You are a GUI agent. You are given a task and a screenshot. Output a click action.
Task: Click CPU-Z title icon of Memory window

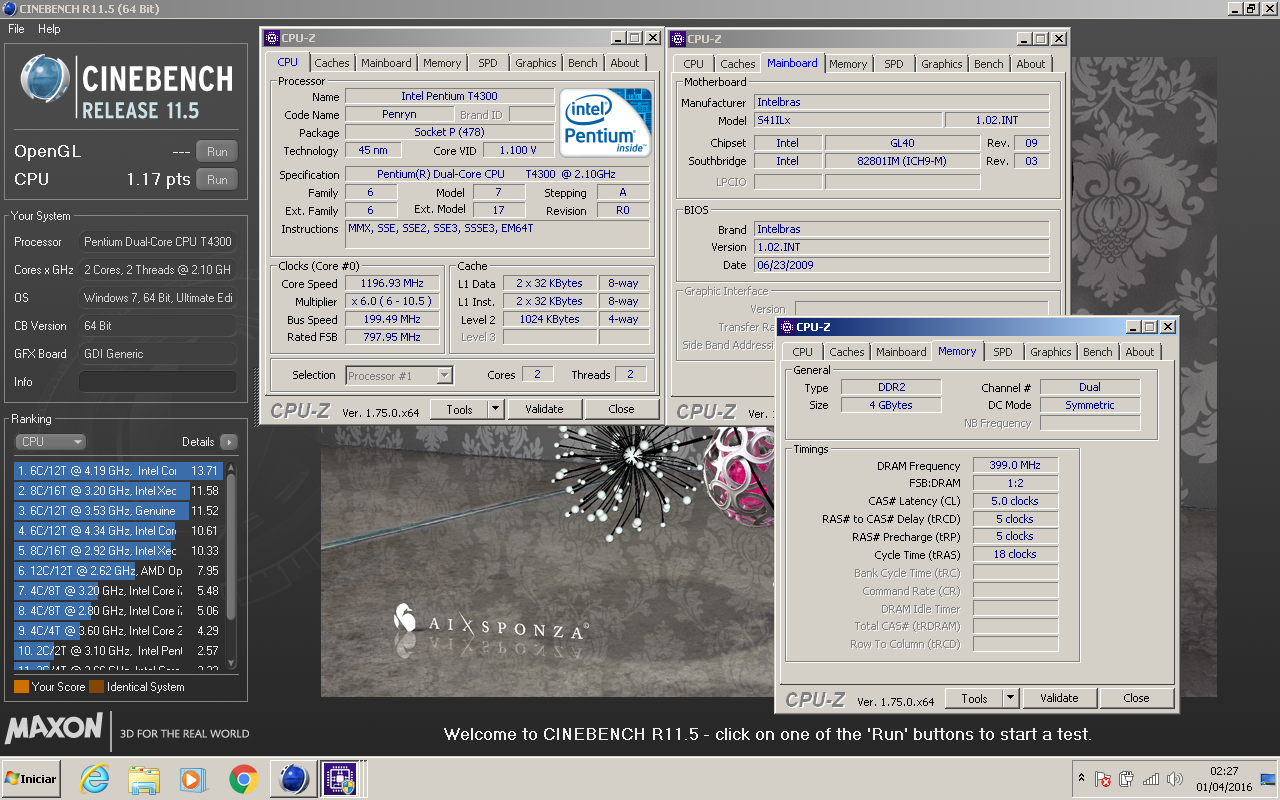pyautogui.click(x=786, y=327)
